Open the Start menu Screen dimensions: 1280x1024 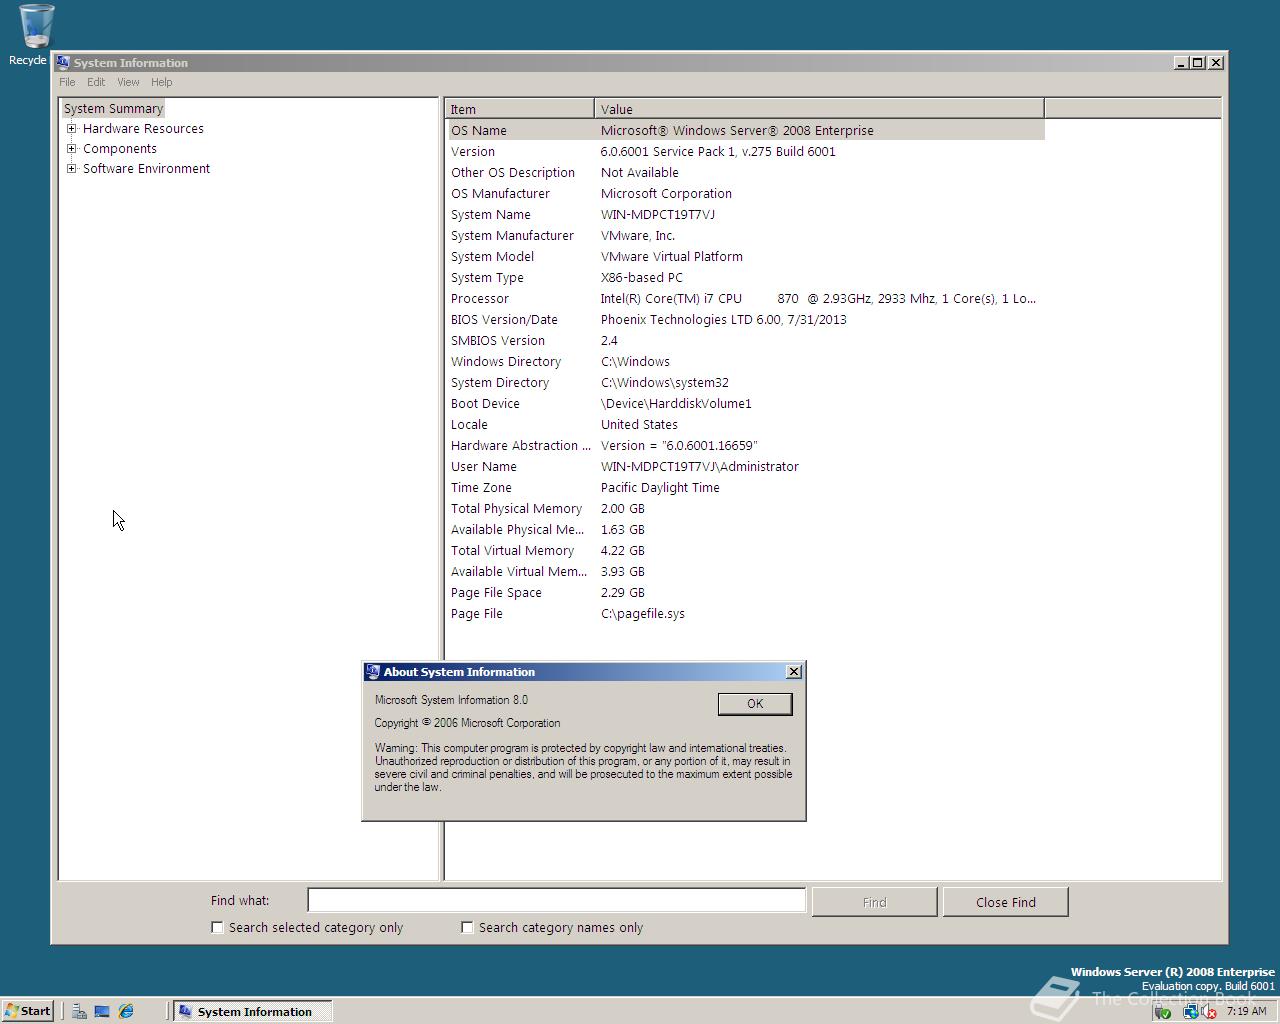[x=28, y=1011]
